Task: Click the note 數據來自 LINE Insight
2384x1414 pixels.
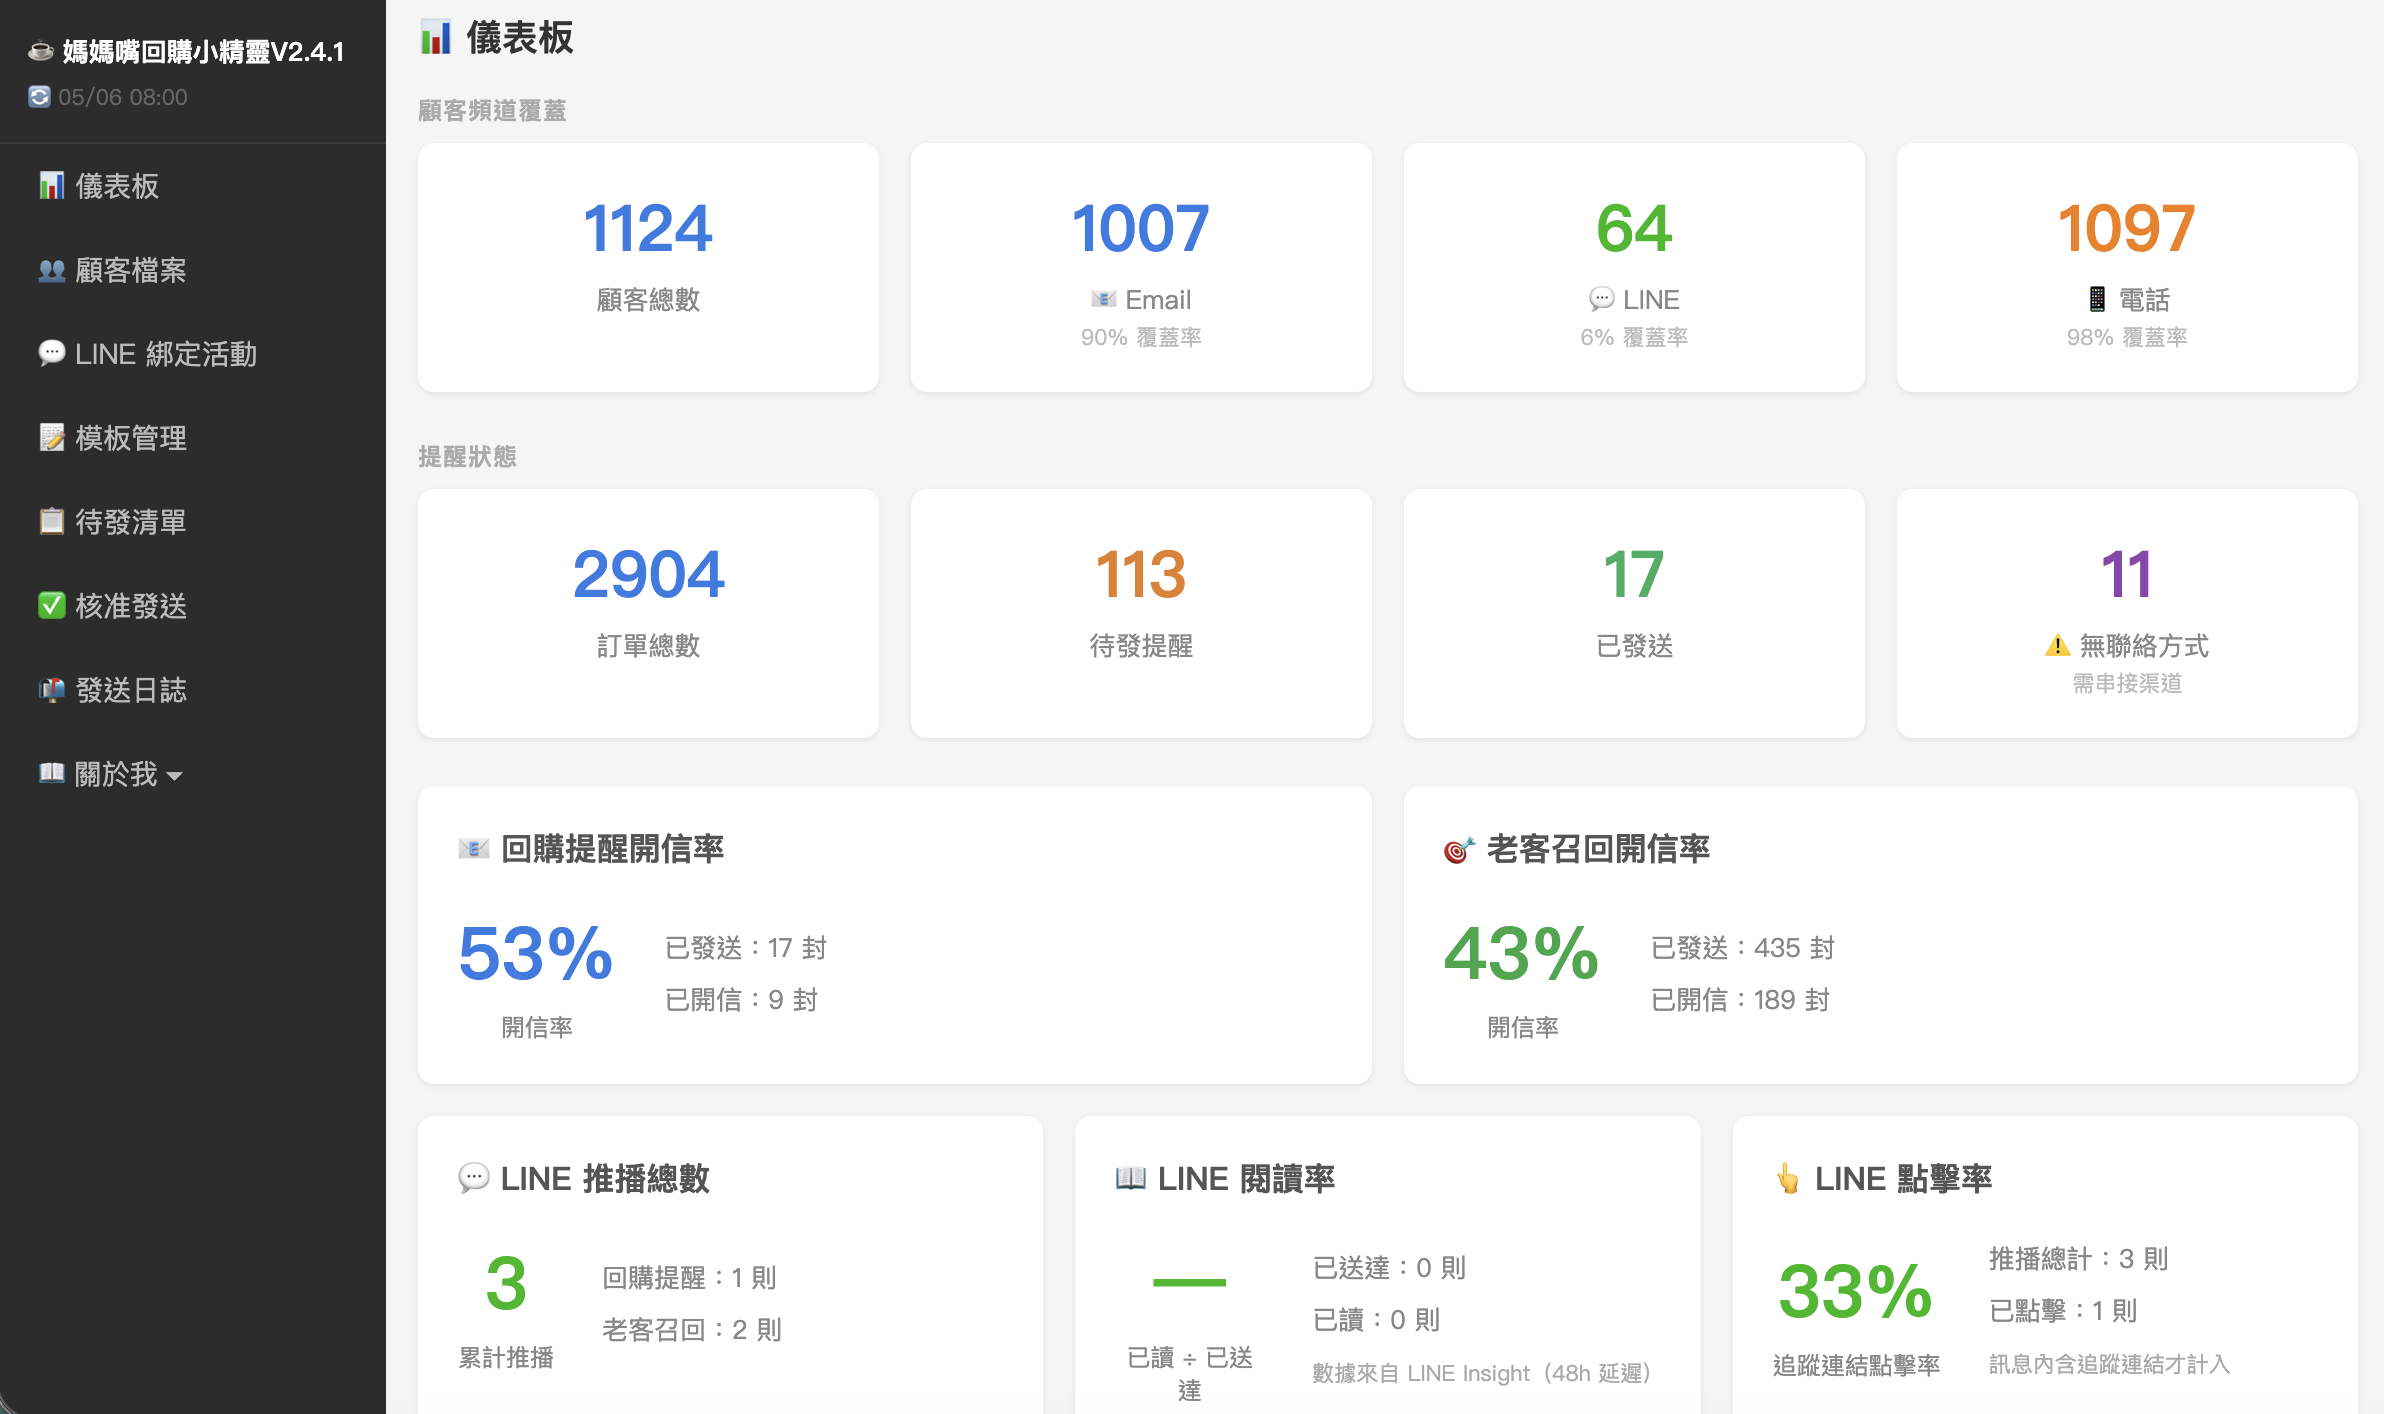Action: click(x=1481, y=1373)
